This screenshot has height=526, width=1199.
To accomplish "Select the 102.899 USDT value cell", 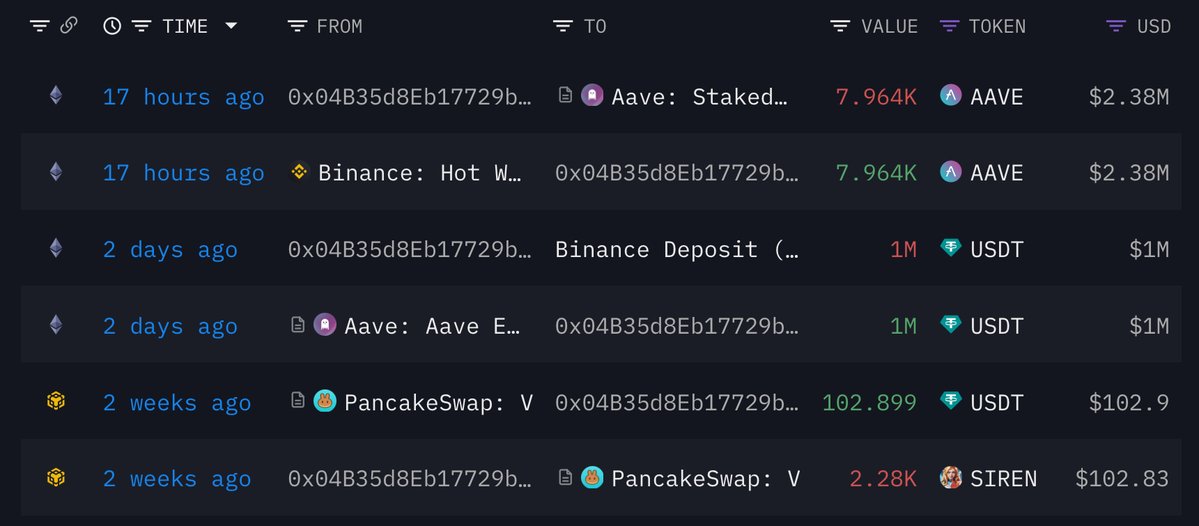I will 869,402.
